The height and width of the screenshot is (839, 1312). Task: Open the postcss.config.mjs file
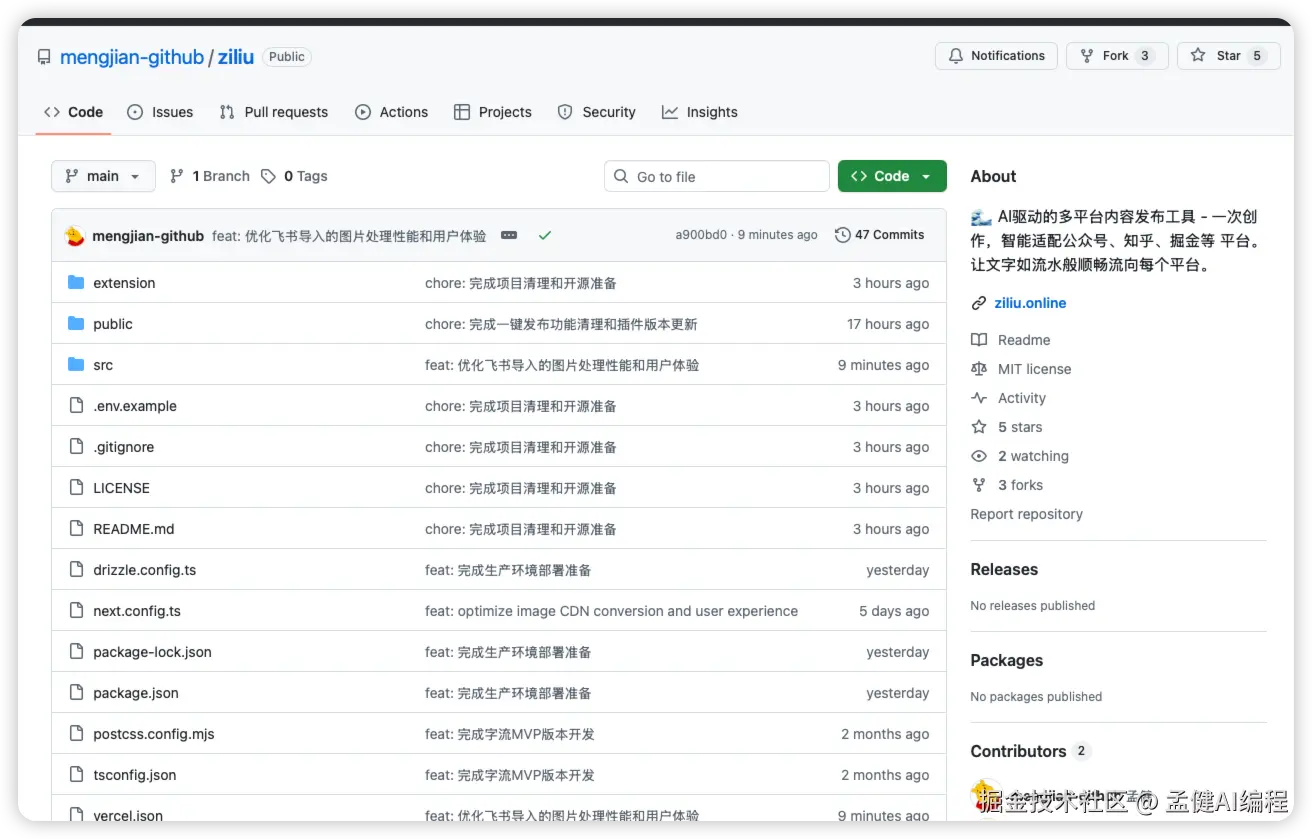pyautogui.click(x=154, y=734)
